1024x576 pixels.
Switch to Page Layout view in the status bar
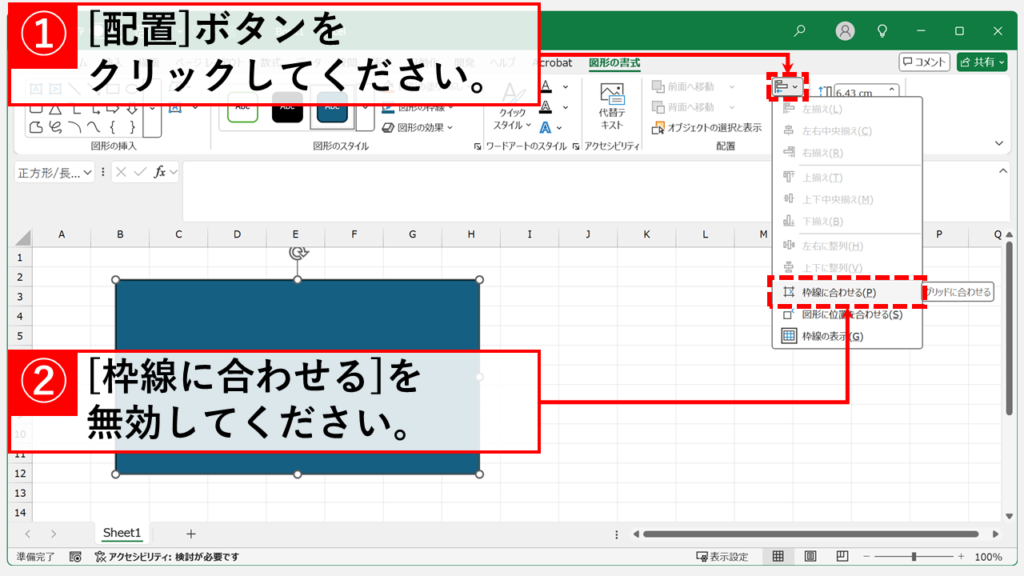[810, 556]
